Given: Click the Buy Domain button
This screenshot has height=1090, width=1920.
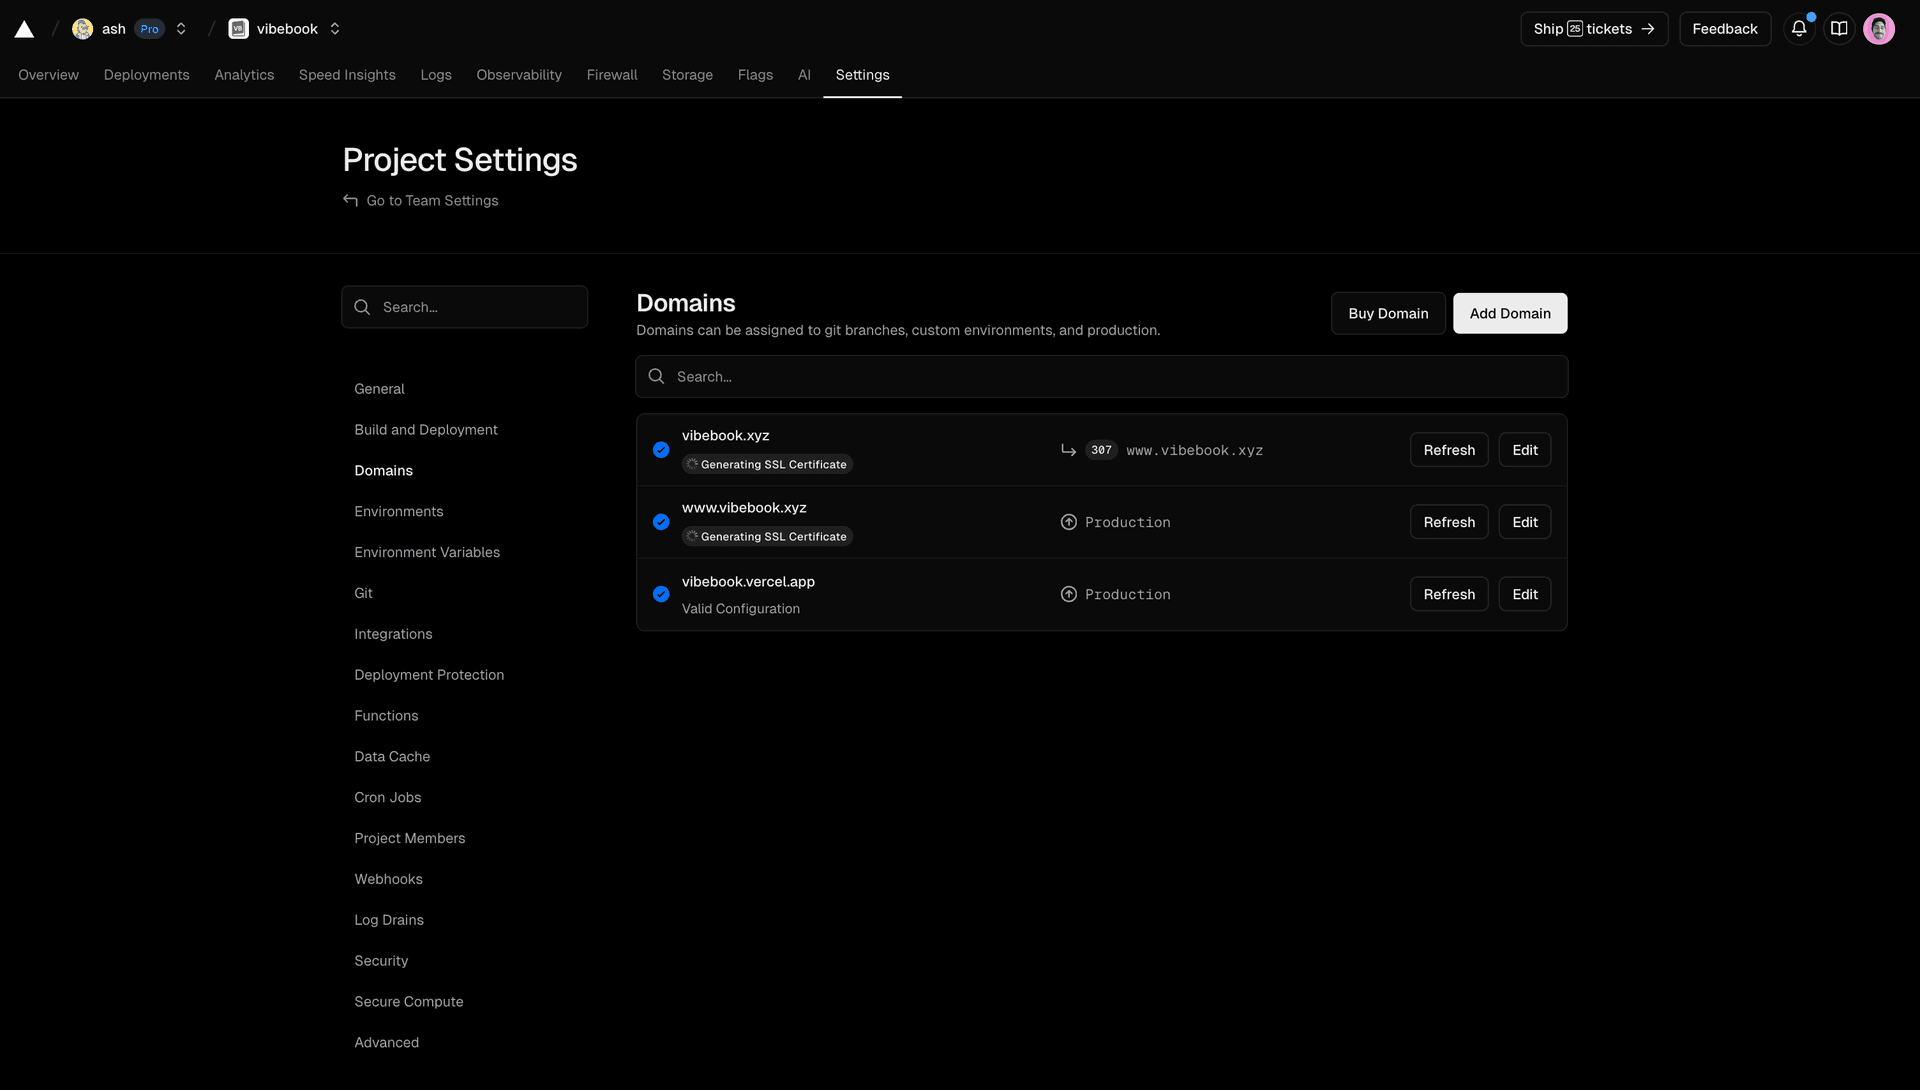Looking at the screenshot, I should 1388,314.
